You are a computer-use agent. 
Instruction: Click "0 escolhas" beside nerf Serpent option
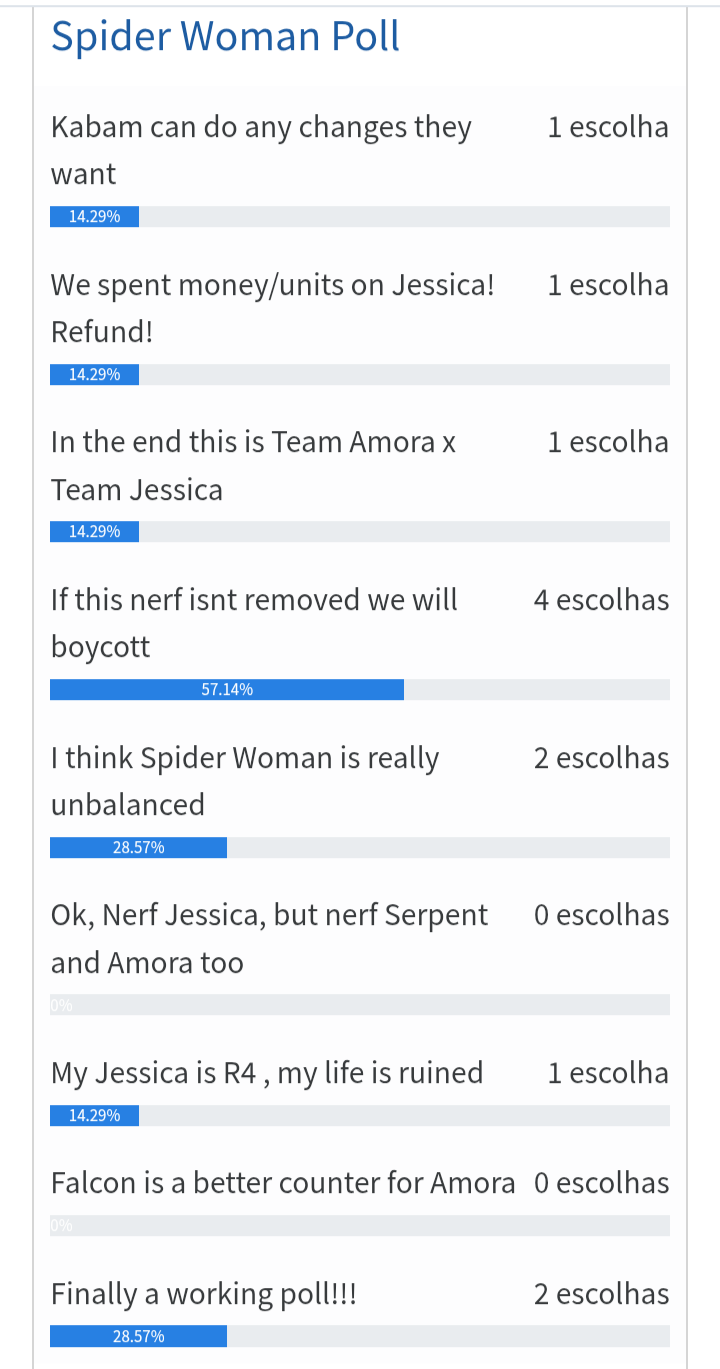pos(601,915)
